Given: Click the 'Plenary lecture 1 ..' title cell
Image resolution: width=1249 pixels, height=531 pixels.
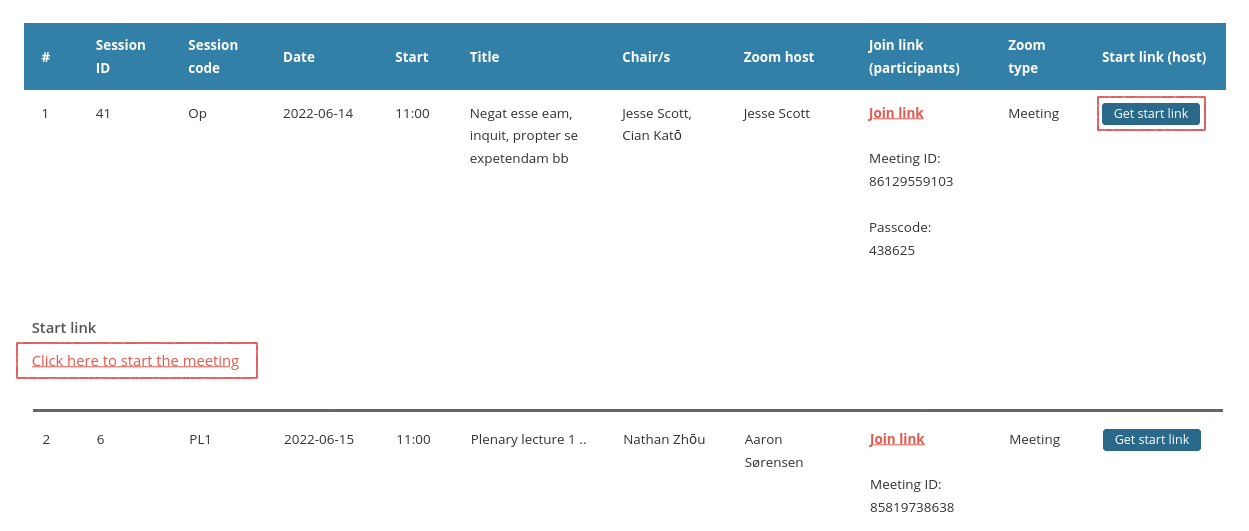Looking at the screenshot, I should tap(528, 439).
